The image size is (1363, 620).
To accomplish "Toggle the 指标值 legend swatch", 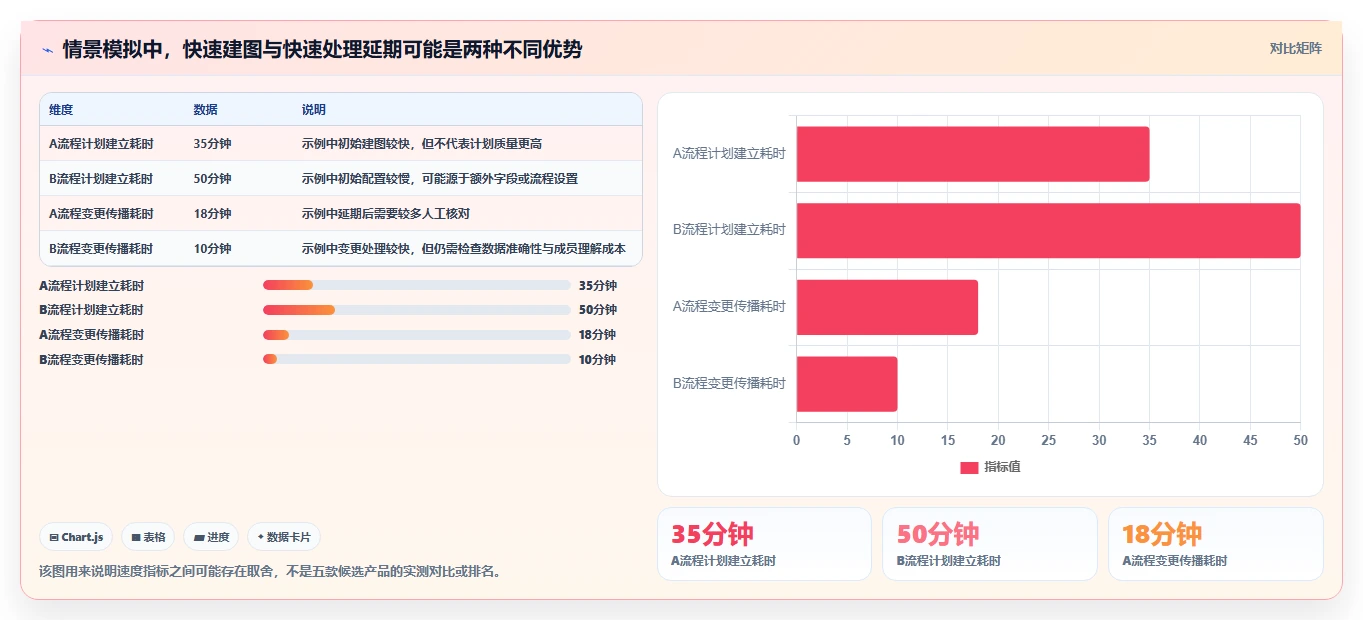I will coord(969,467).
